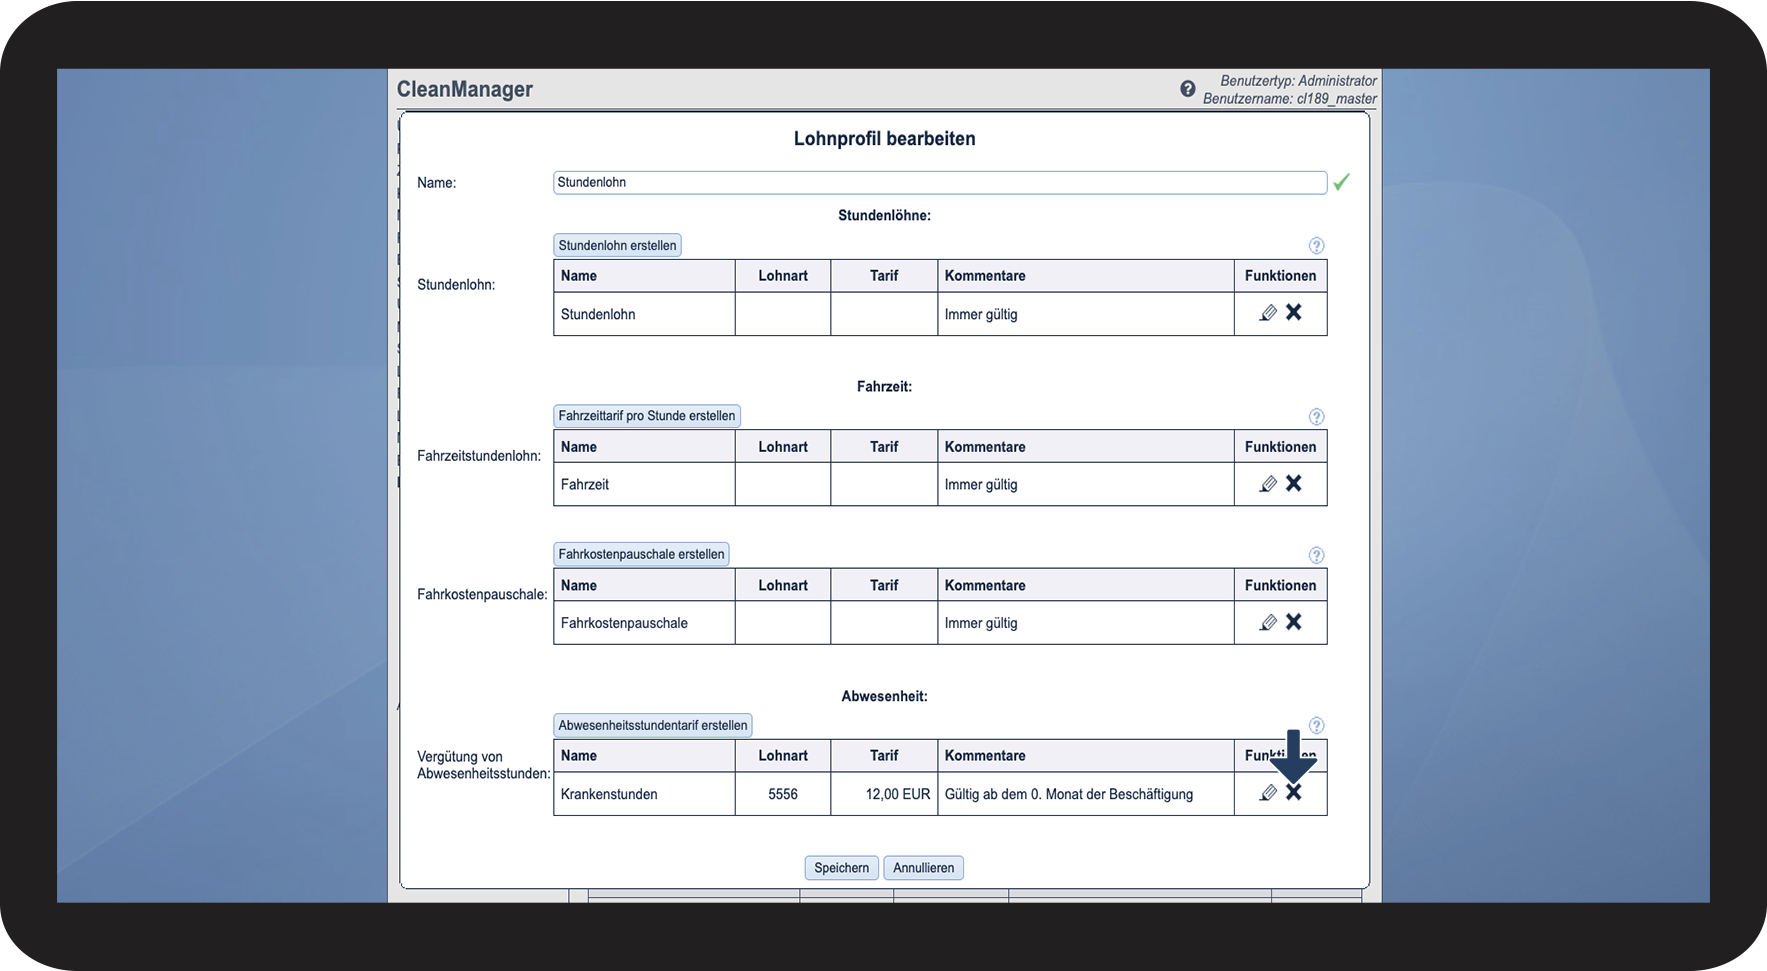Show help for the Stundenlohn table
1767x971 pixels.
[x=1316, y=246]
